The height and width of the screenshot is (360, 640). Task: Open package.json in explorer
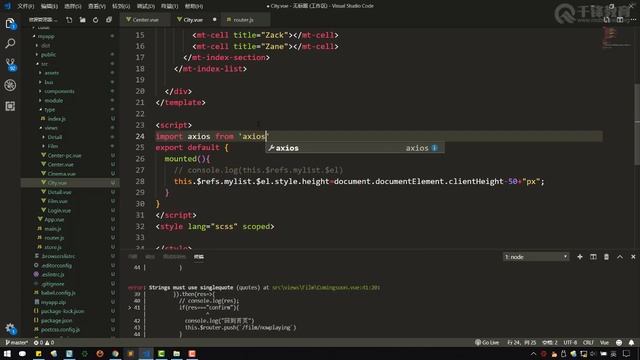pos(56,321)
